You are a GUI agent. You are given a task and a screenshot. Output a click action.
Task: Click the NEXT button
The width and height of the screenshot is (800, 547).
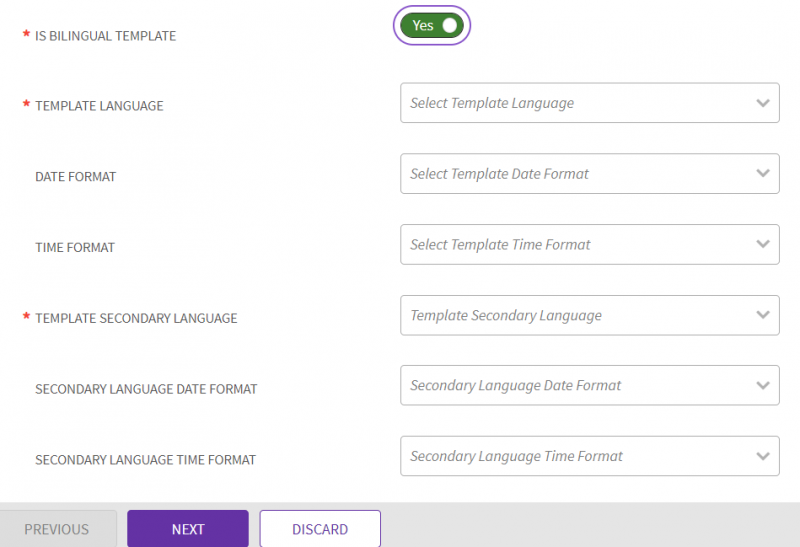(x=188, y=529)
